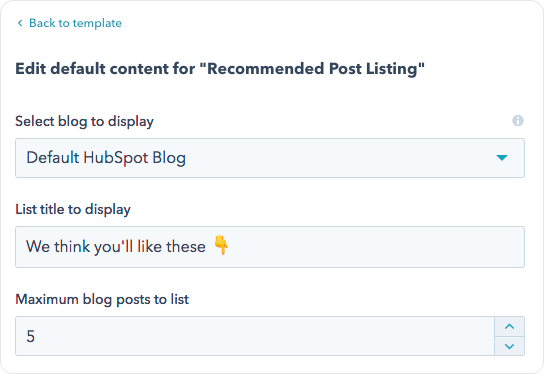The image size is (544, 374).
Task: Click the Select blog to display label
Action: coord(84,121)
